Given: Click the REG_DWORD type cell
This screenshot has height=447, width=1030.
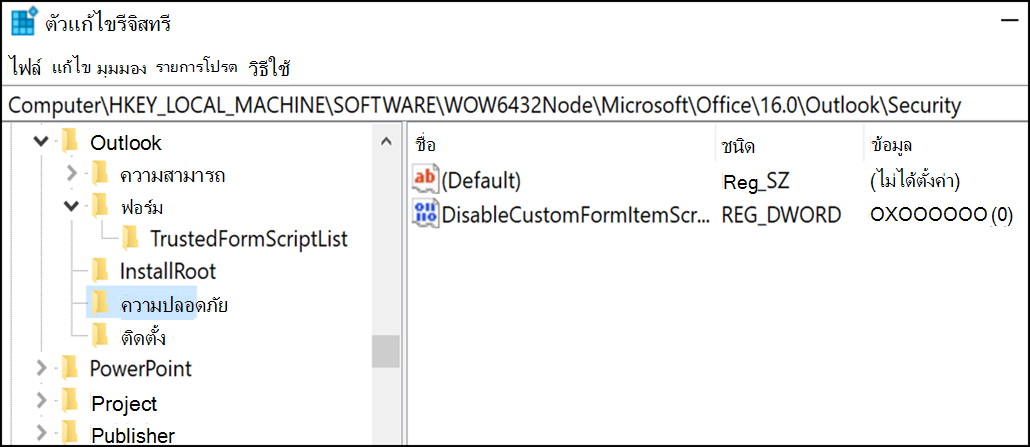Looking at the screenshot, I should [x=781, y=214].
